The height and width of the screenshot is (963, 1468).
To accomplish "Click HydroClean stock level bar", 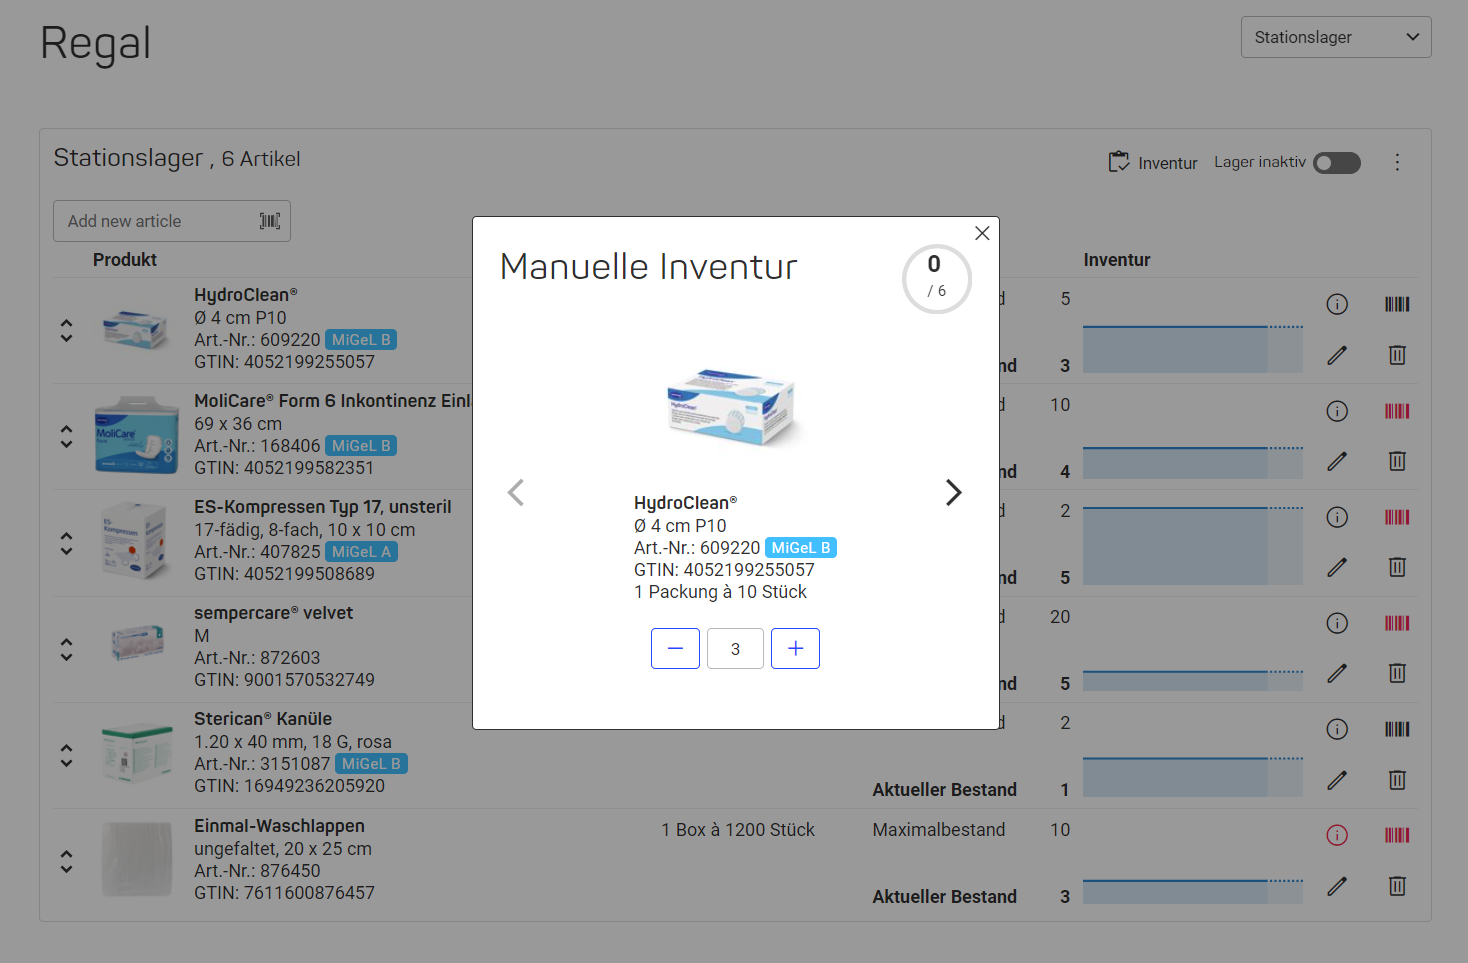I will click(1193, 349).
